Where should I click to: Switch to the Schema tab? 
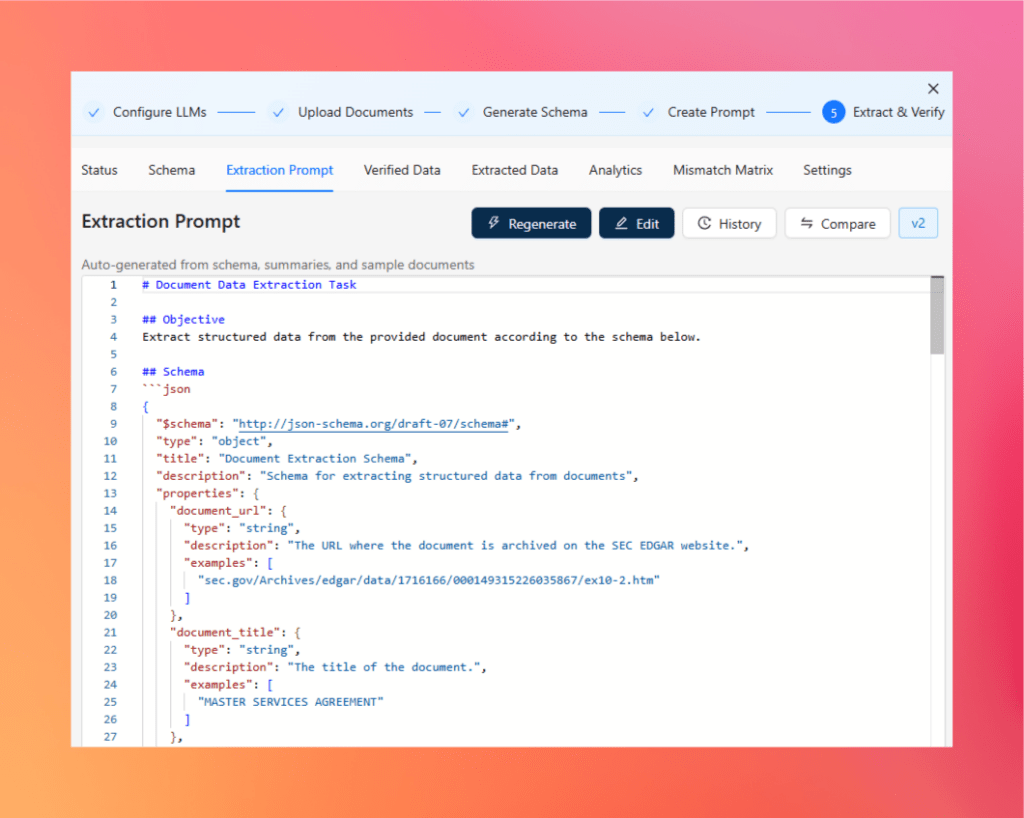point(171,170)
